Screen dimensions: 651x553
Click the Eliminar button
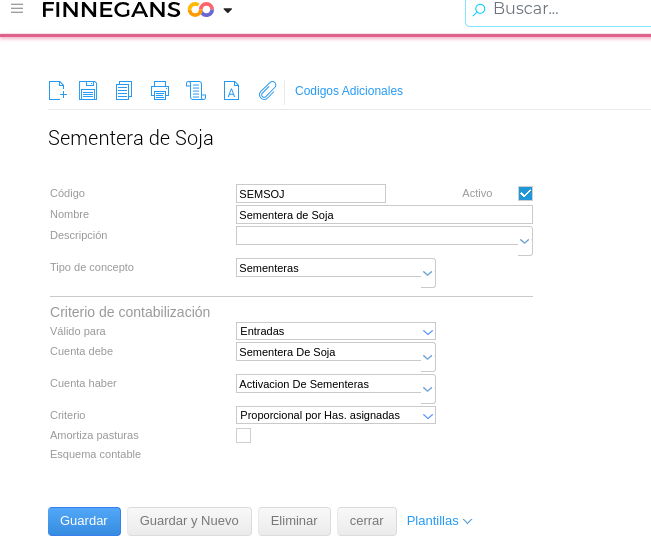tap(294, 521)
